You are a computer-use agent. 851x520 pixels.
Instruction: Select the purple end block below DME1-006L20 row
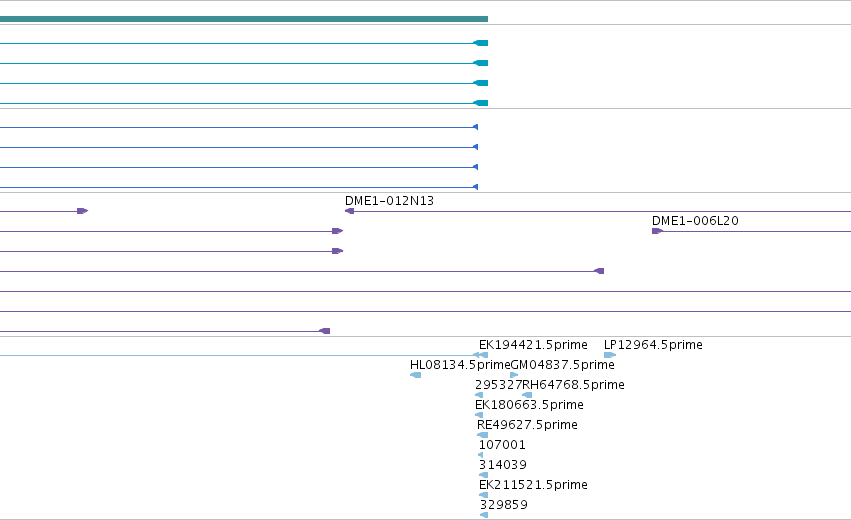point(599,271)
